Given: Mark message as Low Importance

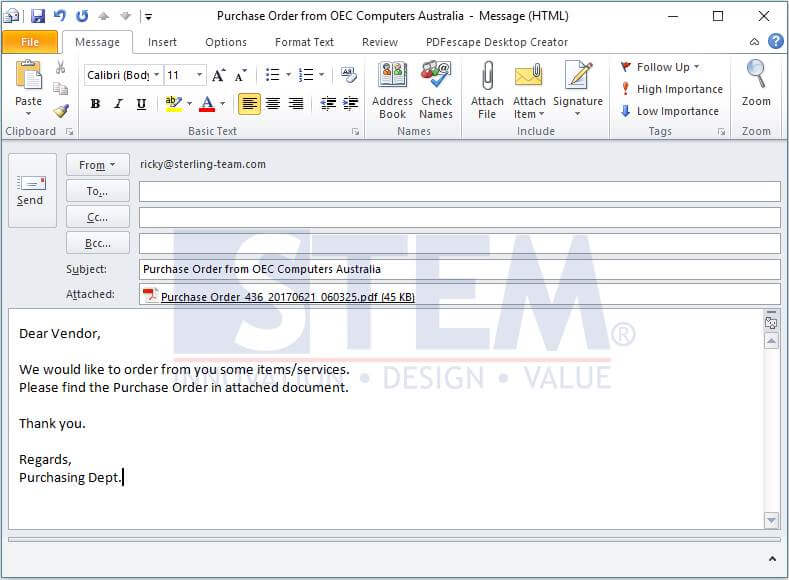Looking at the screenshot, I should pos(670,111).
